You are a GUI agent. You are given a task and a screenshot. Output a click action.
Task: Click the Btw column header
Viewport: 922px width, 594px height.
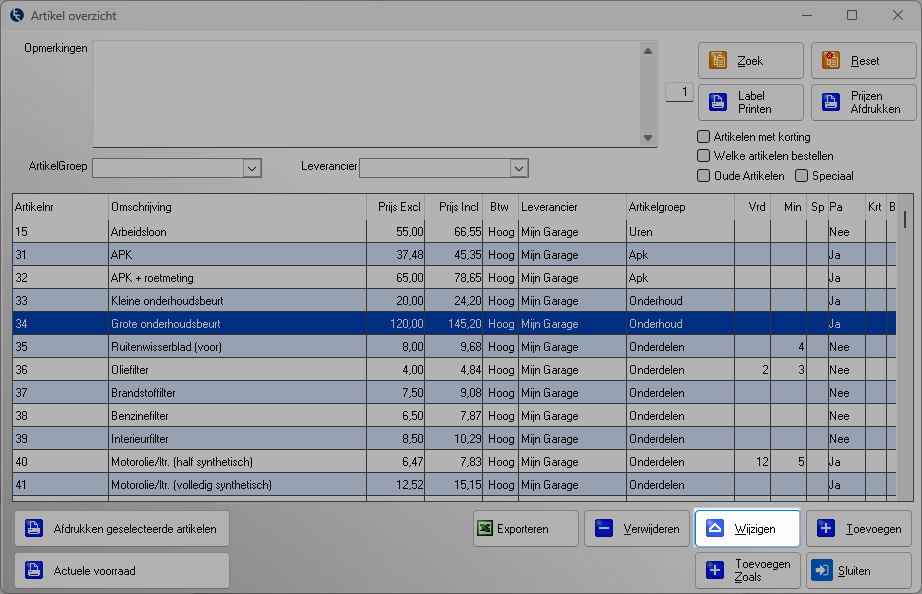pyautogui.click(x=500, y=207)
